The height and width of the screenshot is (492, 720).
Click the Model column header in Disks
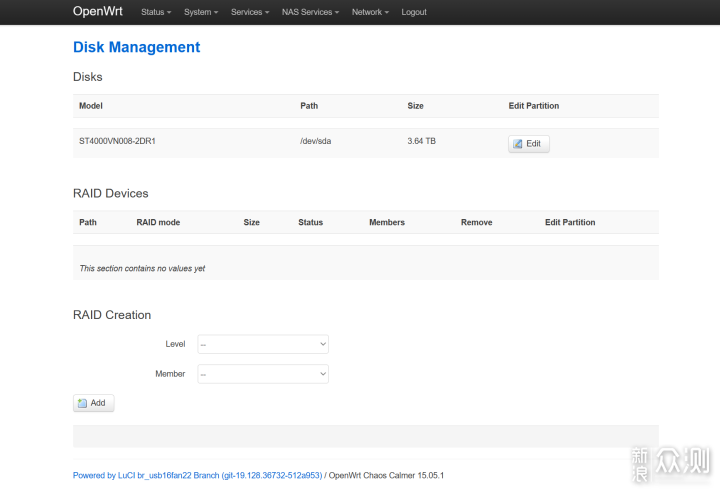click(91, 106)
